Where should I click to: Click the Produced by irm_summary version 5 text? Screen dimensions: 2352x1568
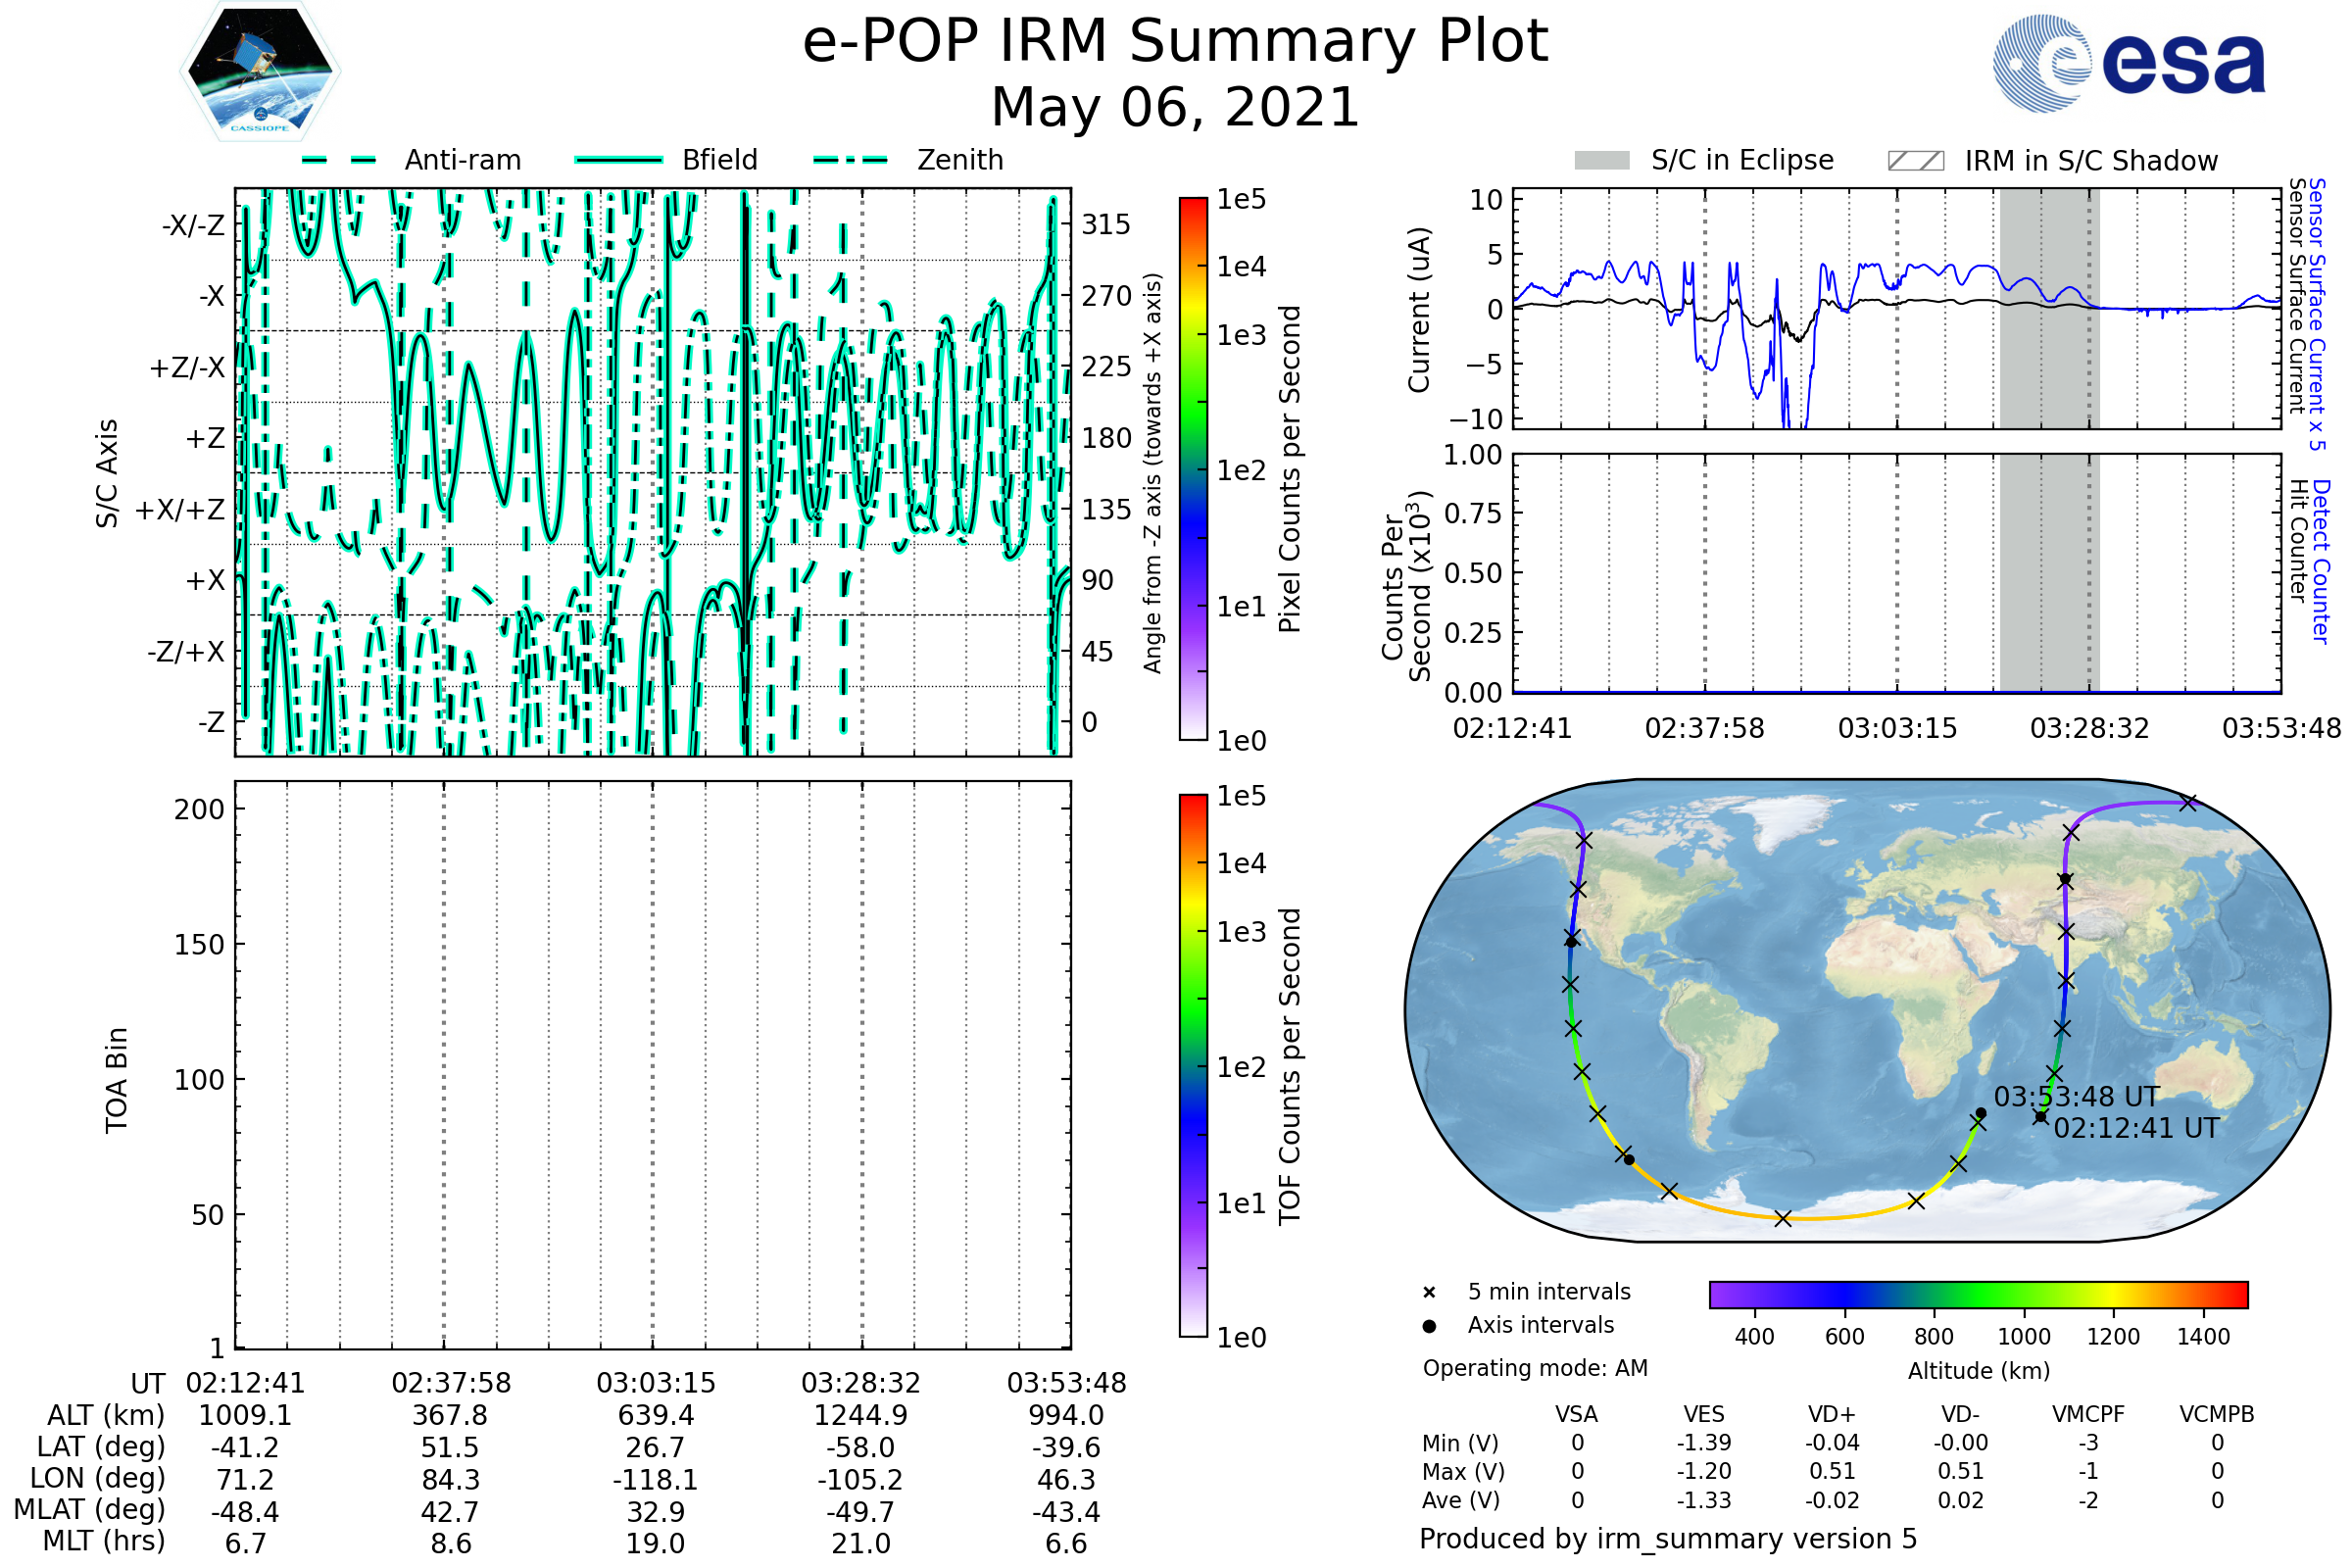tap(1668, 1538)
